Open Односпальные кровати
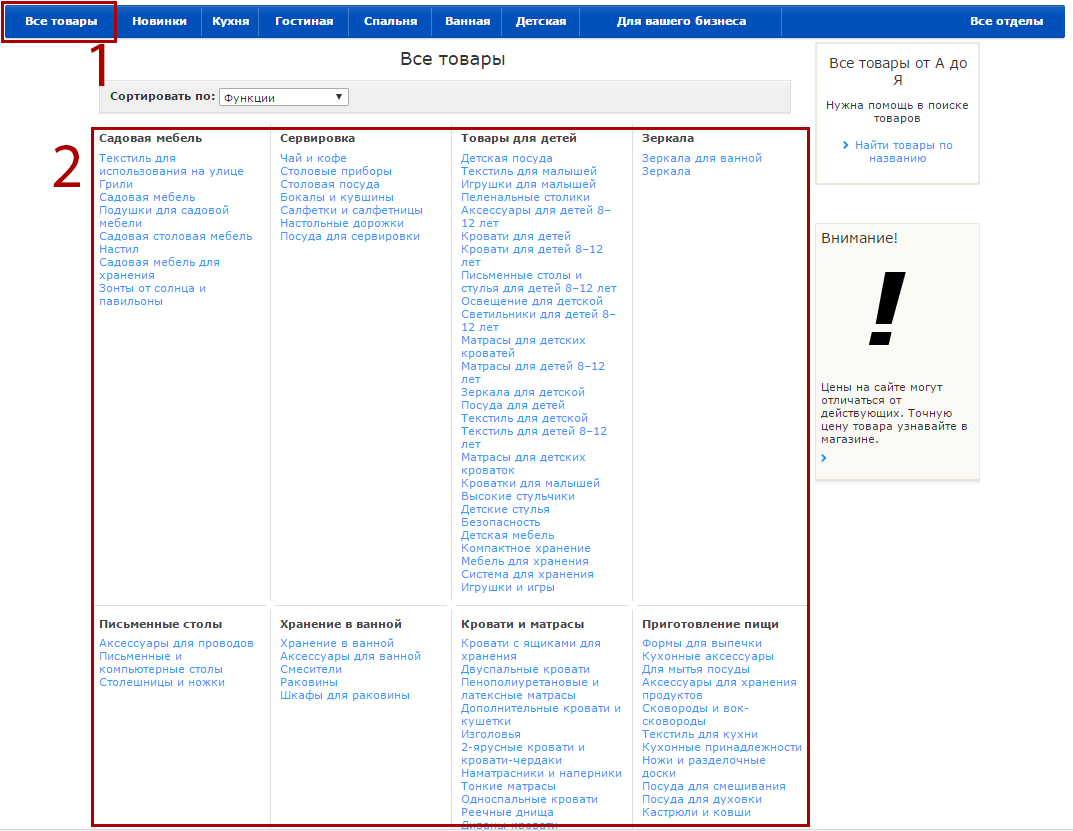1073x831 pixels. [529, 800]
